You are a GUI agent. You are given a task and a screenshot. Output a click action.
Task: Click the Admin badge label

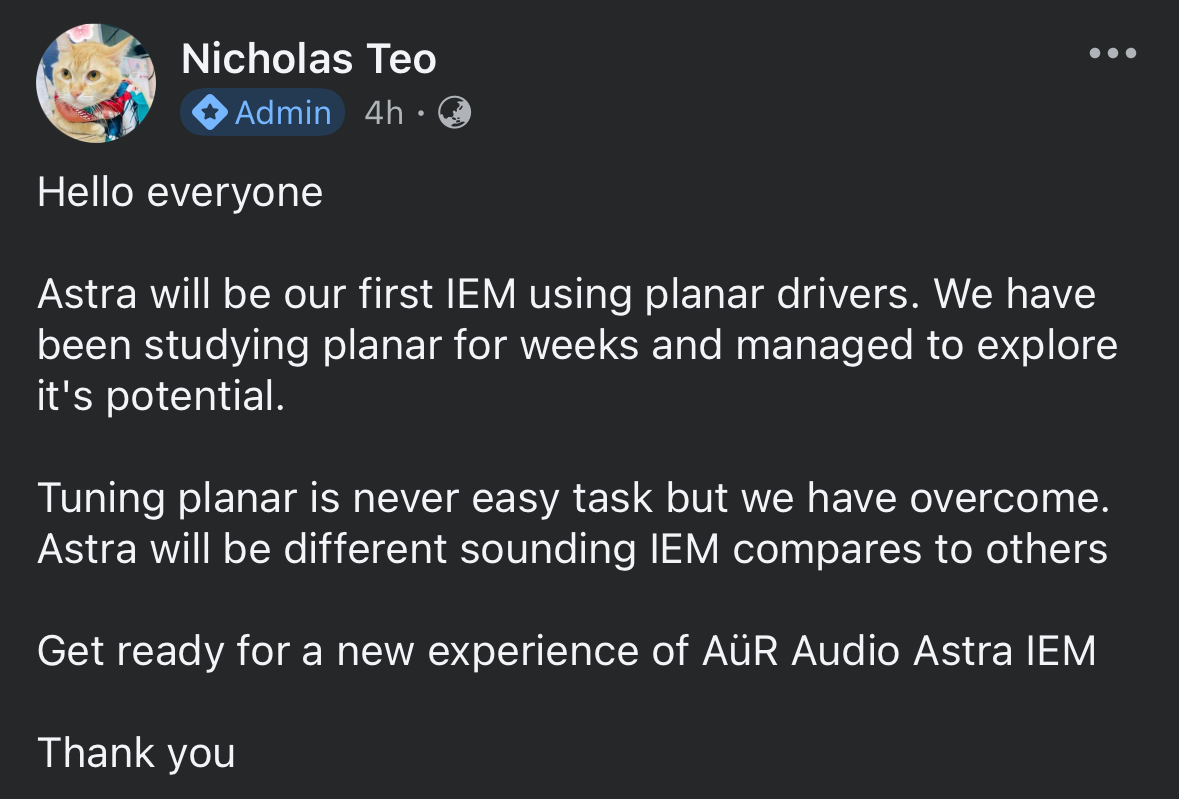[262, 113]
